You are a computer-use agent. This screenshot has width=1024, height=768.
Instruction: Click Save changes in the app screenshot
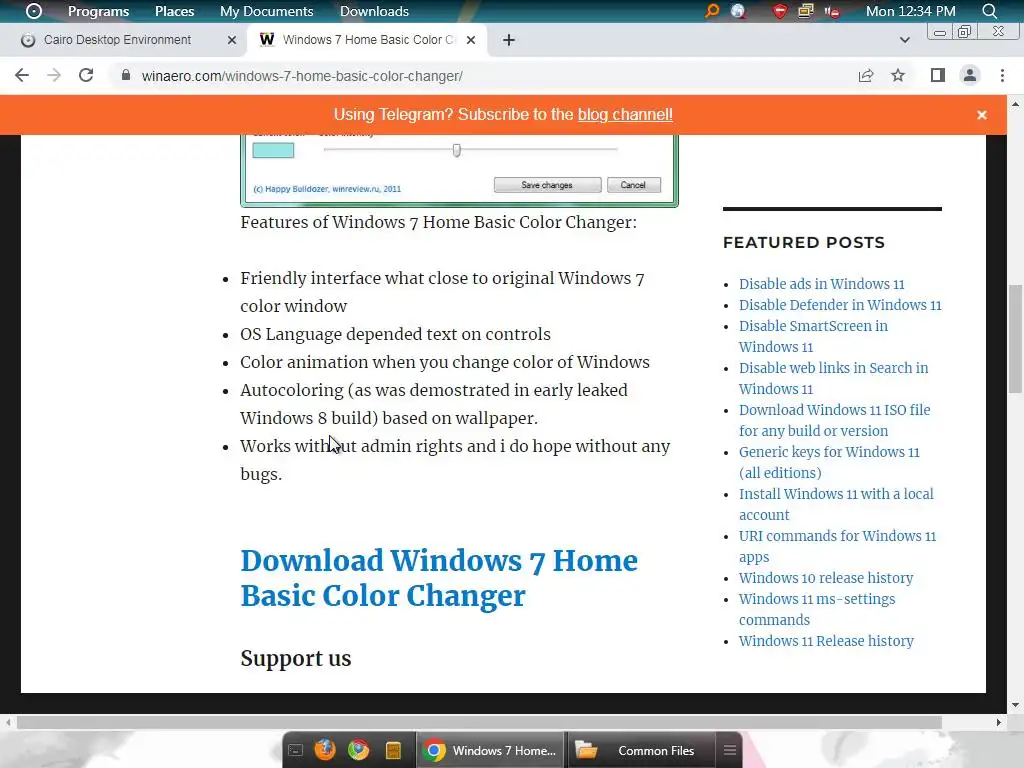click(x=547, y=185)
